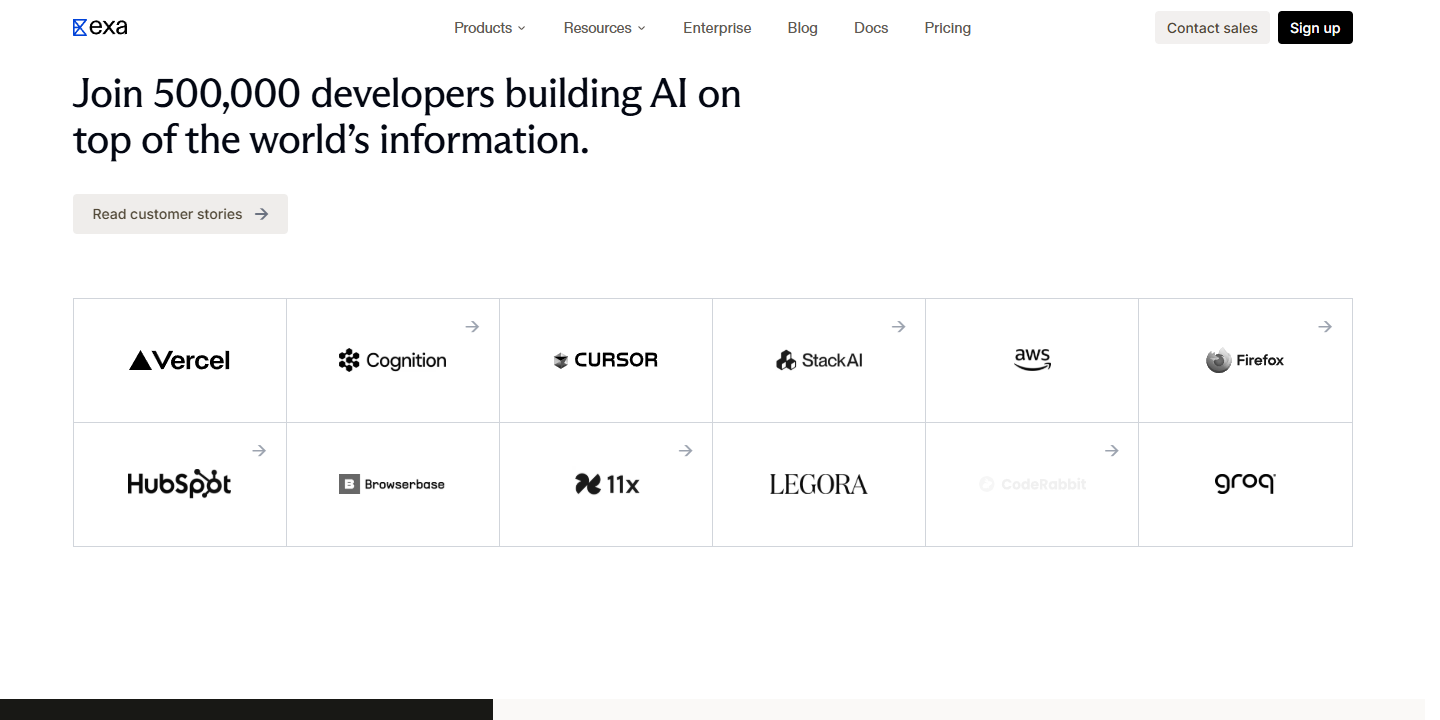Expand the Products dropdown menu

[490, 28]
